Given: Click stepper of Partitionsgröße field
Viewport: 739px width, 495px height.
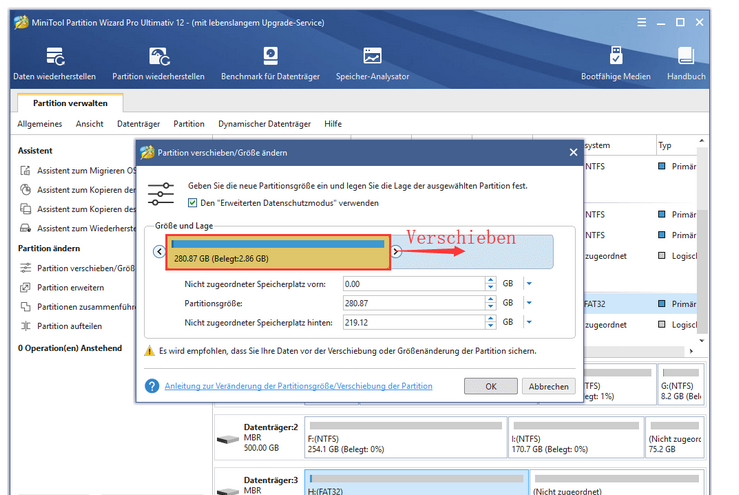Looking at the screenshot, I should point(491,303).
